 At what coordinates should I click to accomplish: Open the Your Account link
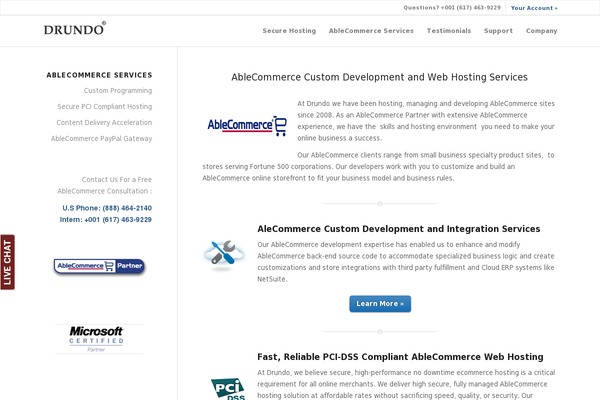(x=534, y=8)
